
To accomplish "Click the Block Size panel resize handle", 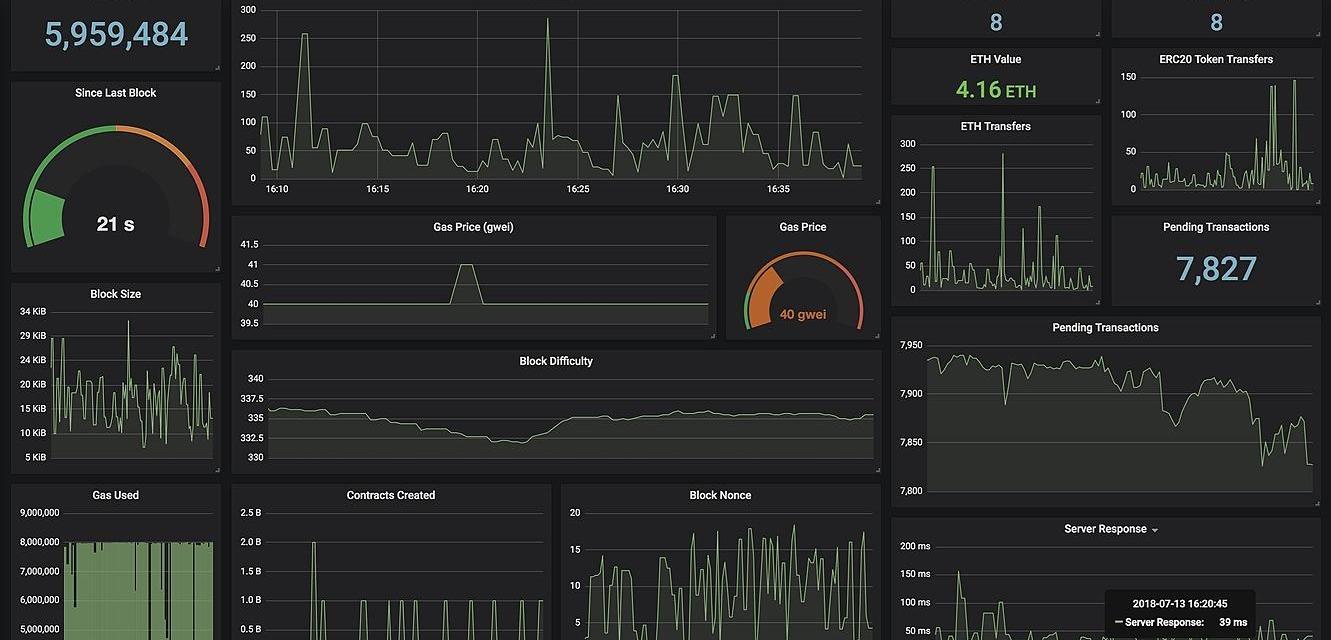I will [x=216, y=468].
